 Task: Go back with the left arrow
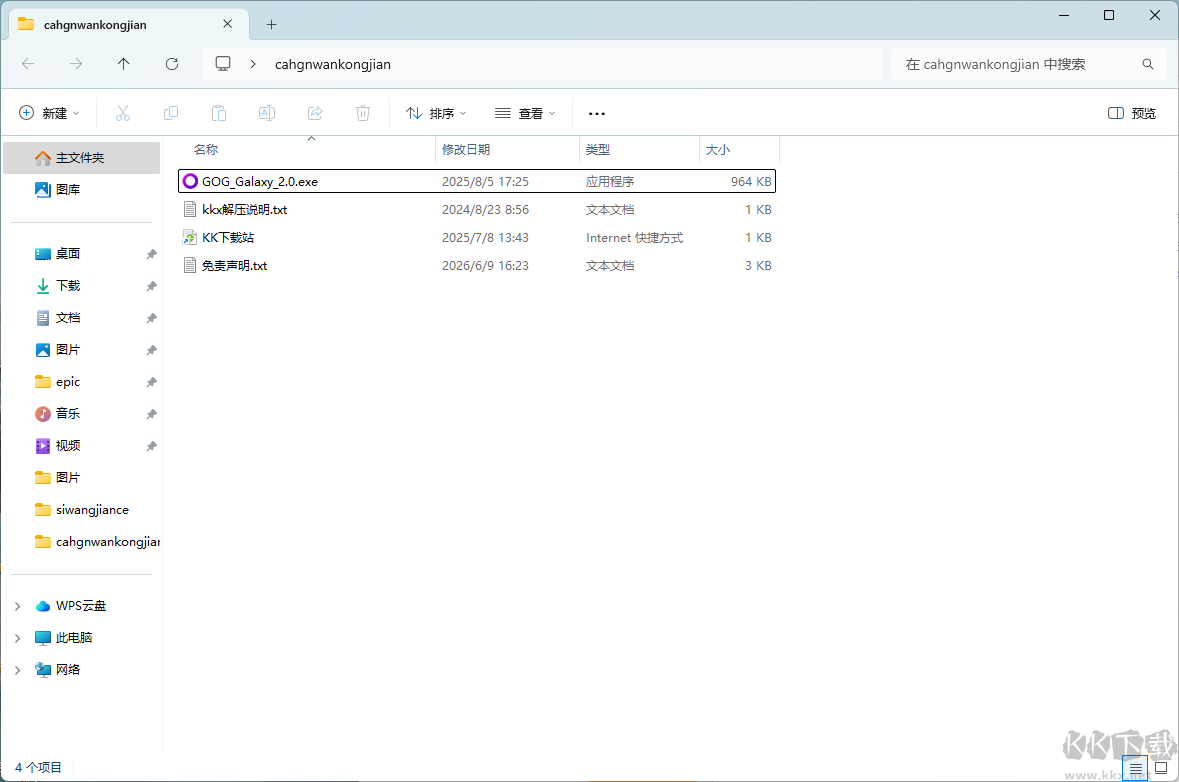pos(28,64)
